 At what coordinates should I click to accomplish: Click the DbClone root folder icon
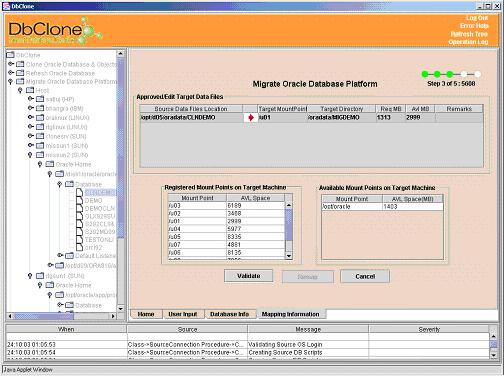[x=10, y=55]
